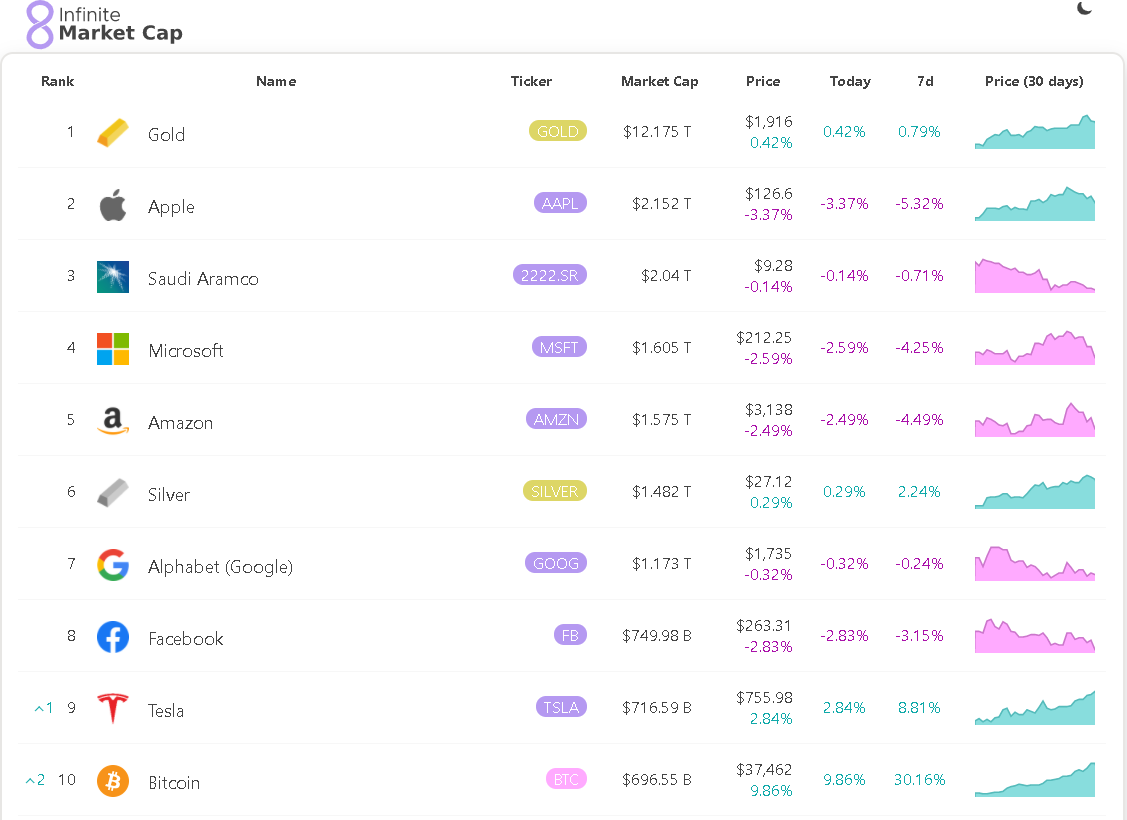Click Tesla's 8.81% seven-day change
This screenshot has width=1127, height=820.
pos(919,708)
